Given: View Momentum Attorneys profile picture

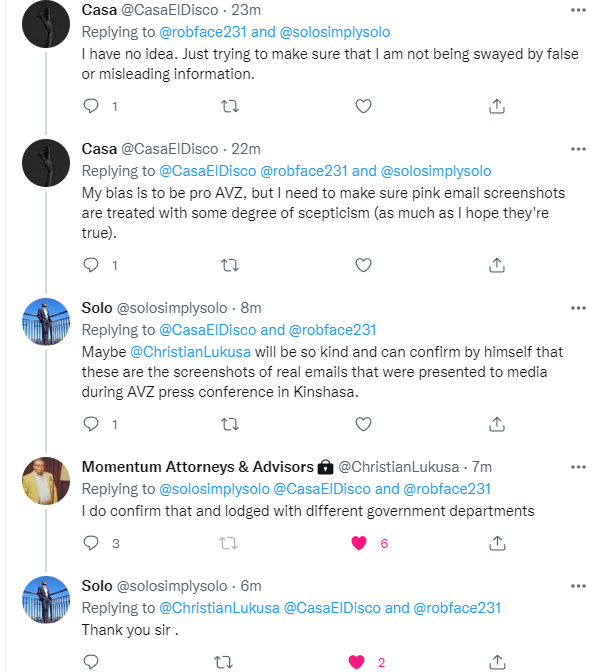Looking at the screenshot, I should click(46, 480).
